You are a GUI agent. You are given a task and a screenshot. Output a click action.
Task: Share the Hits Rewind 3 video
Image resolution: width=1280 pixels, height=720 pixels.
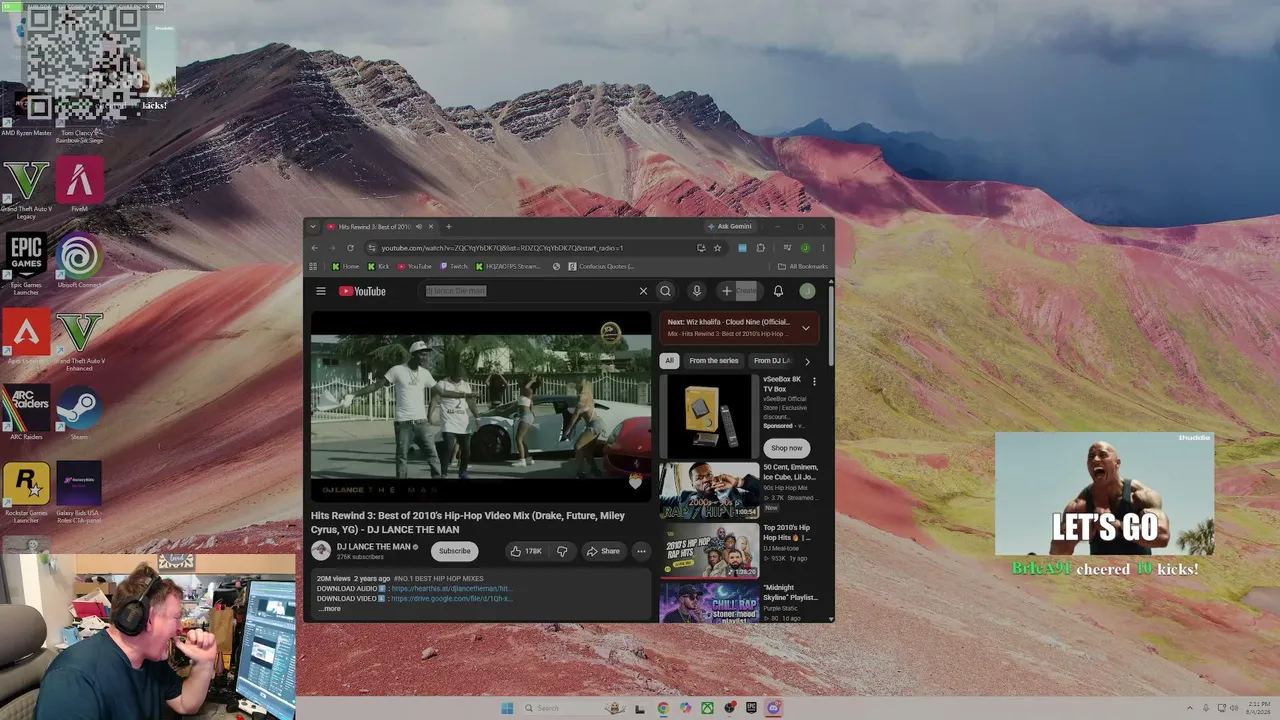(603, 551)
